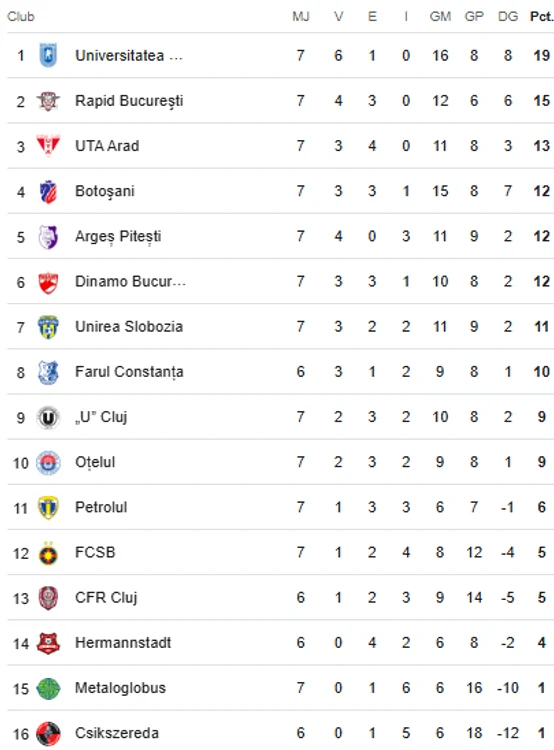Click the MJ column header
Image resolution: width=554 pixels, height=750 pixels.
tap(300, 17)
